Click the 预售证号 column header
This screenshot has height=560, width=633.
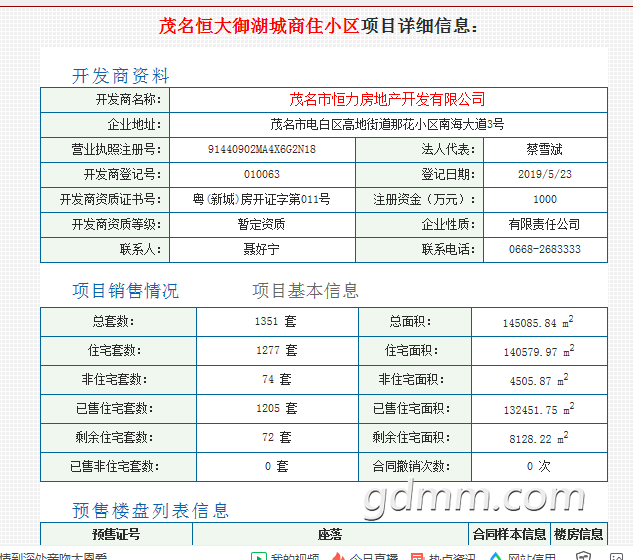pyautogui.click(x=116, y=534)
